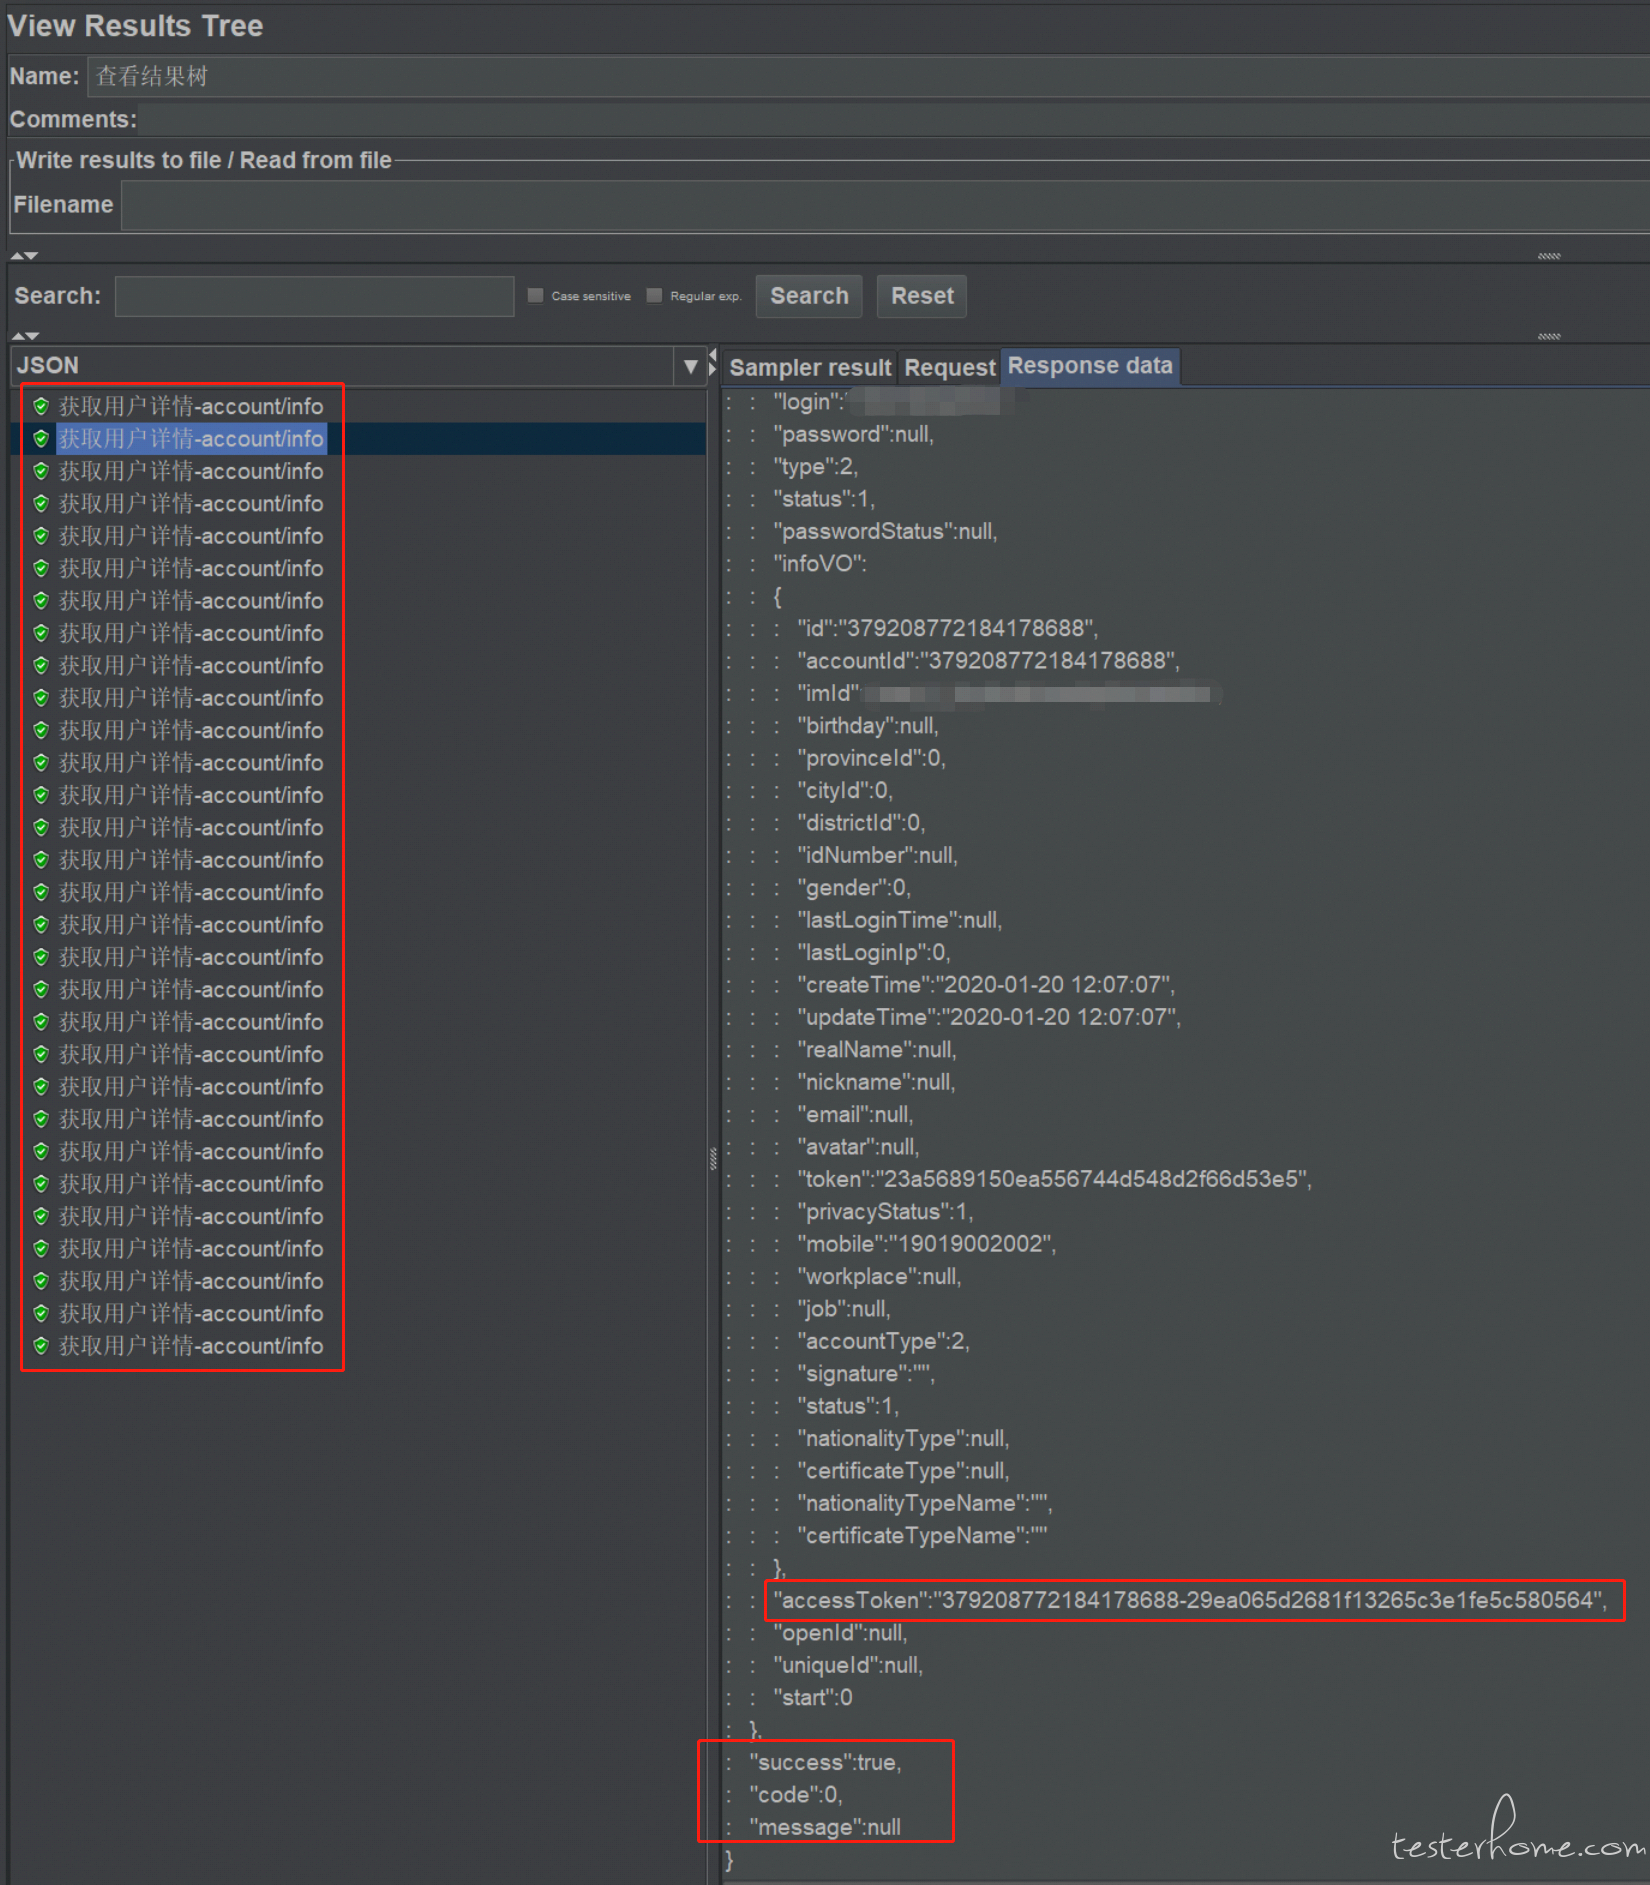Viewport: 1650px width, 1885px height.
Task: Click the "email":null line
Action: 855,1115
